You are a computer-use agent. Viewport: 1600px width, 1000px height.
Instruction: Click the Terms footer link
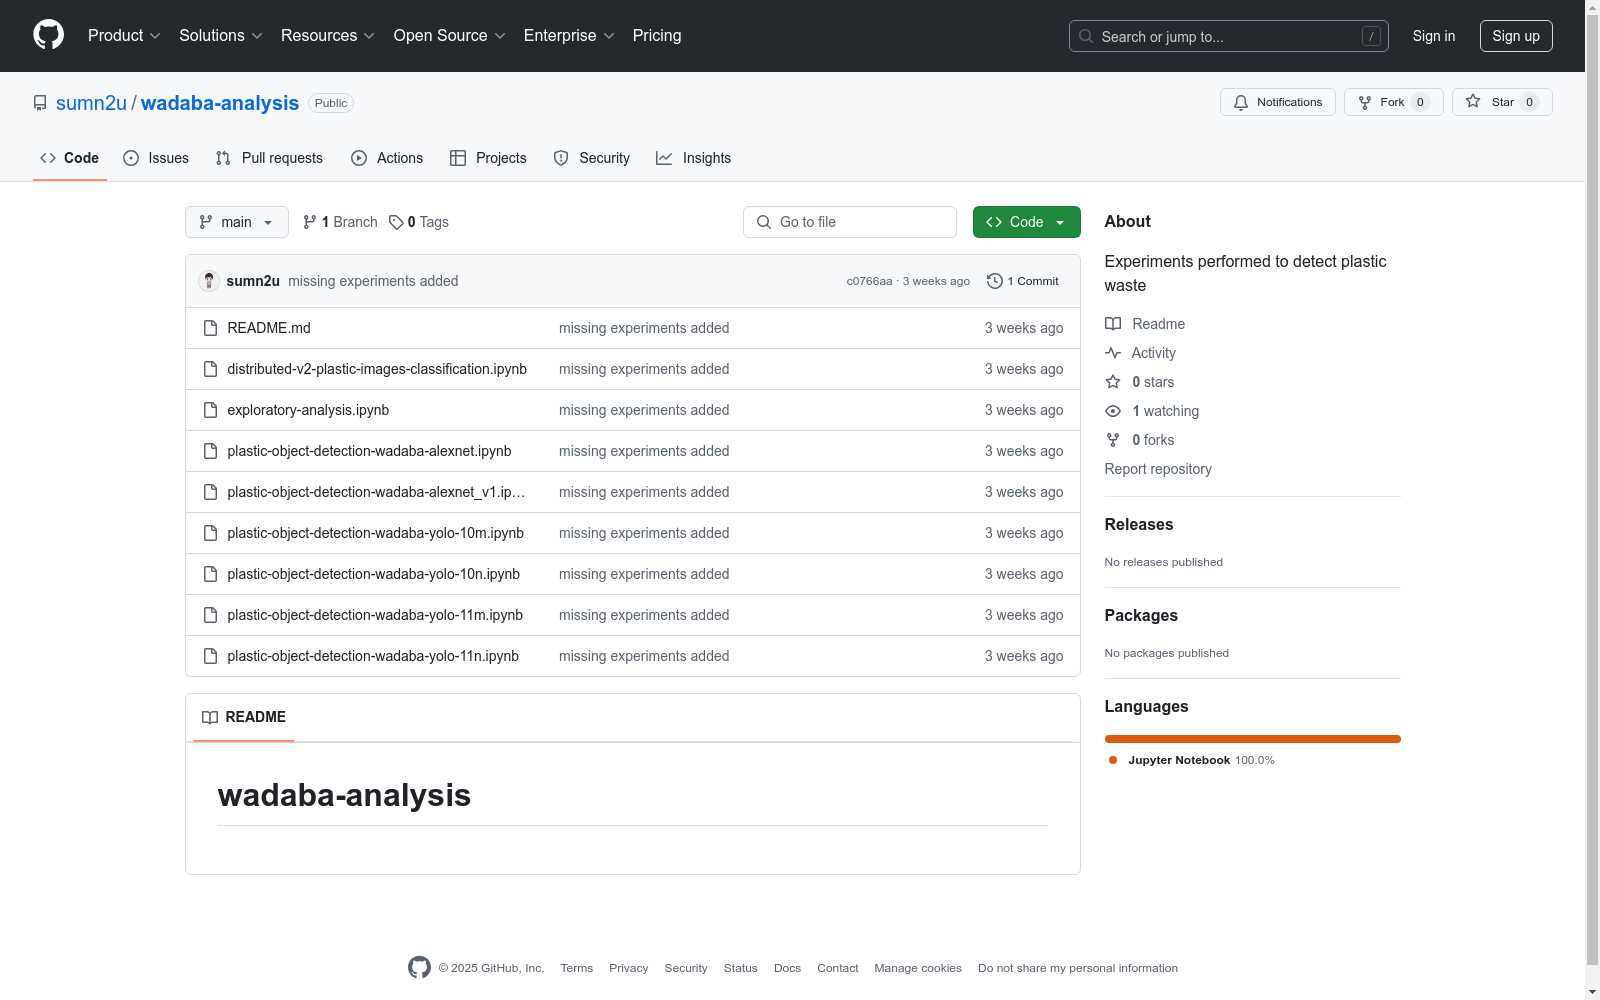pos(577,968)
